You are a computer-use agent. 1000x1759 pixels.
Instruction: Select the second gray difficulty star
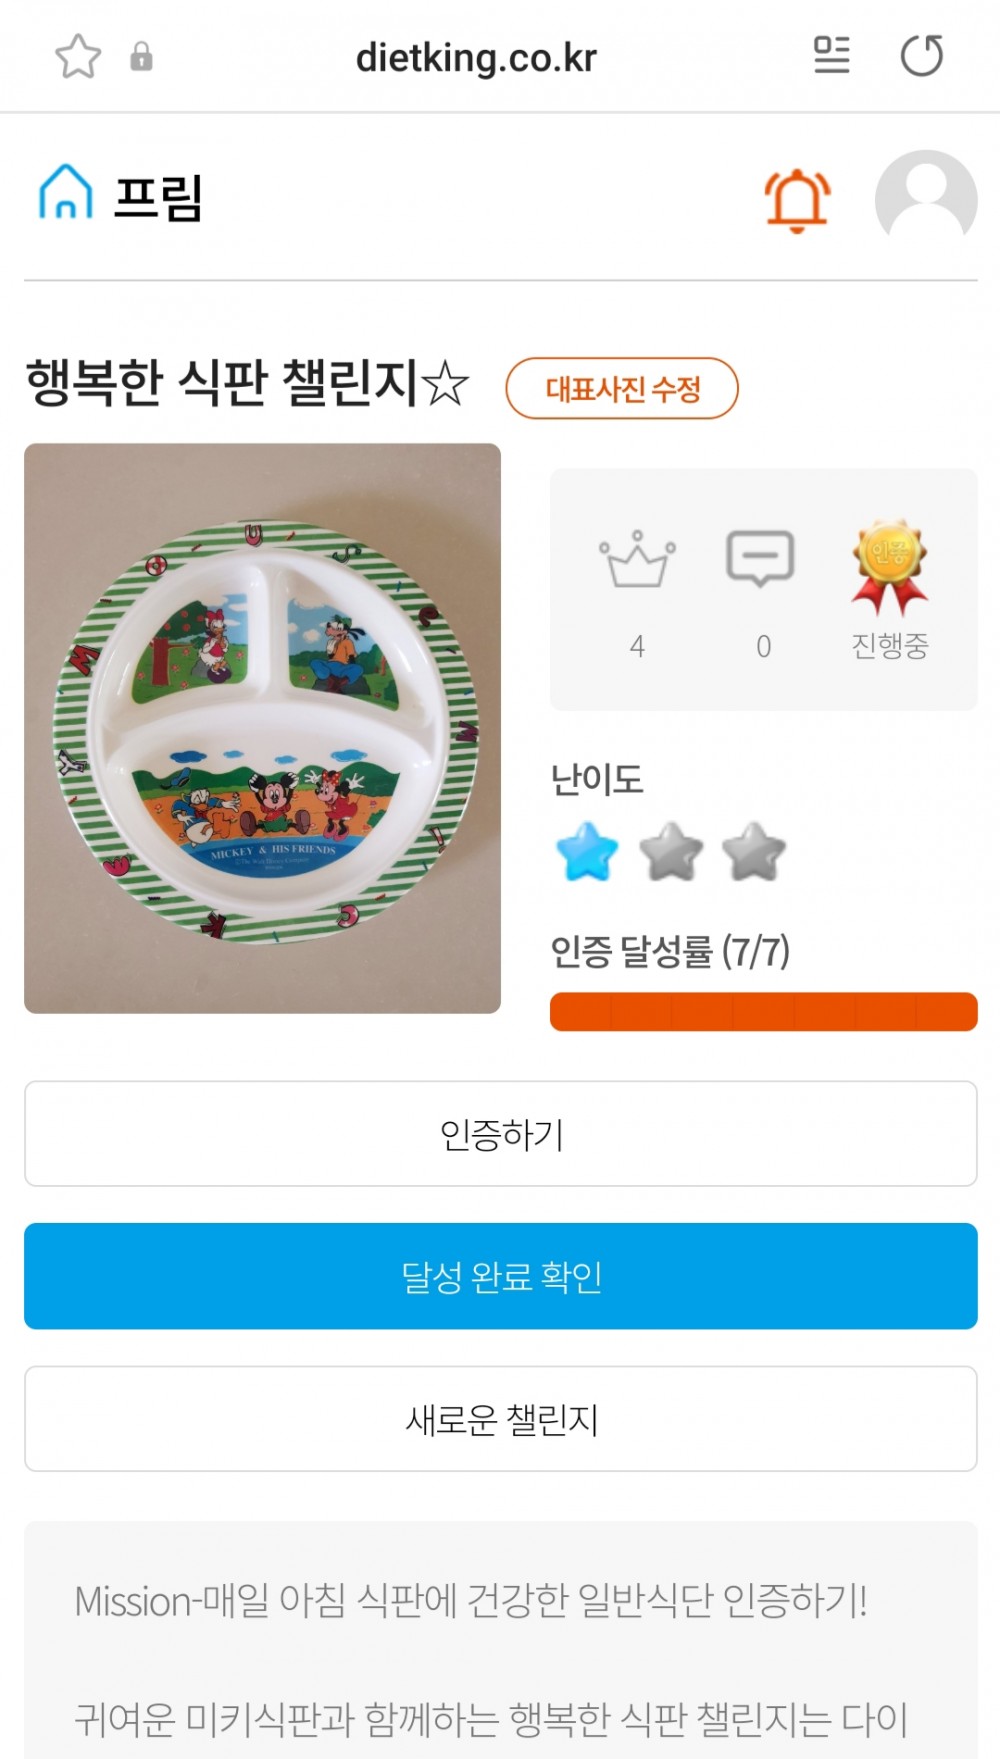click(x=671, y=852)
